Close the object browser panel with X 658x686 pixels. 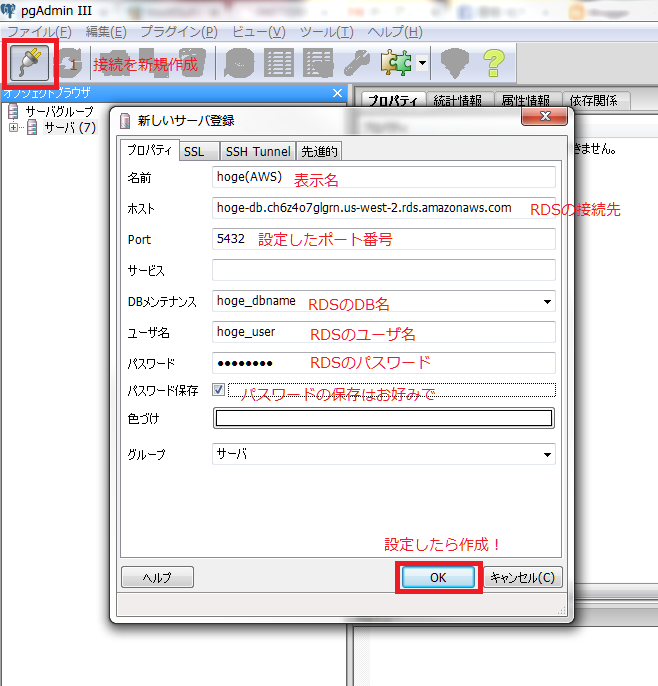pyautogui.click(x=337, y=93)
